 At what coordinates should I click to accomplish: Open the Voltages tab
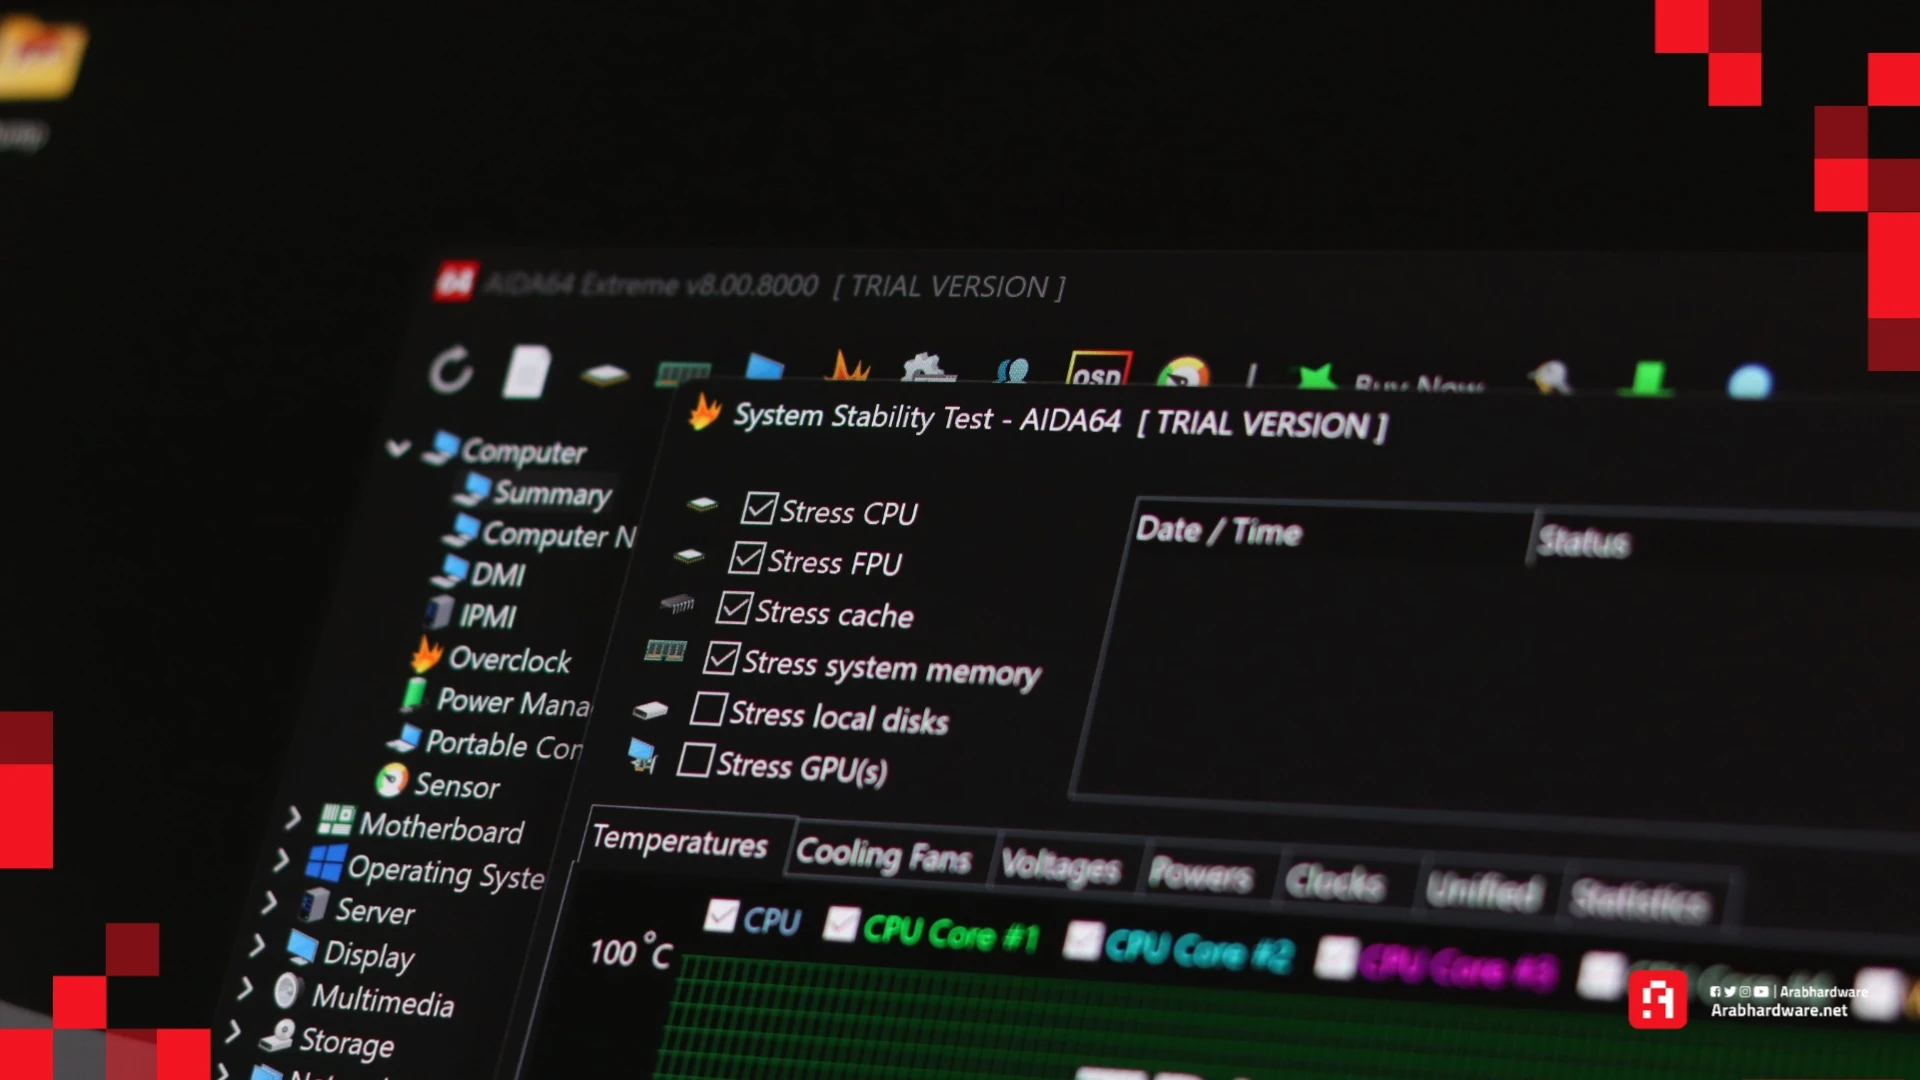pyautogui.click(x=1060, y=866)
